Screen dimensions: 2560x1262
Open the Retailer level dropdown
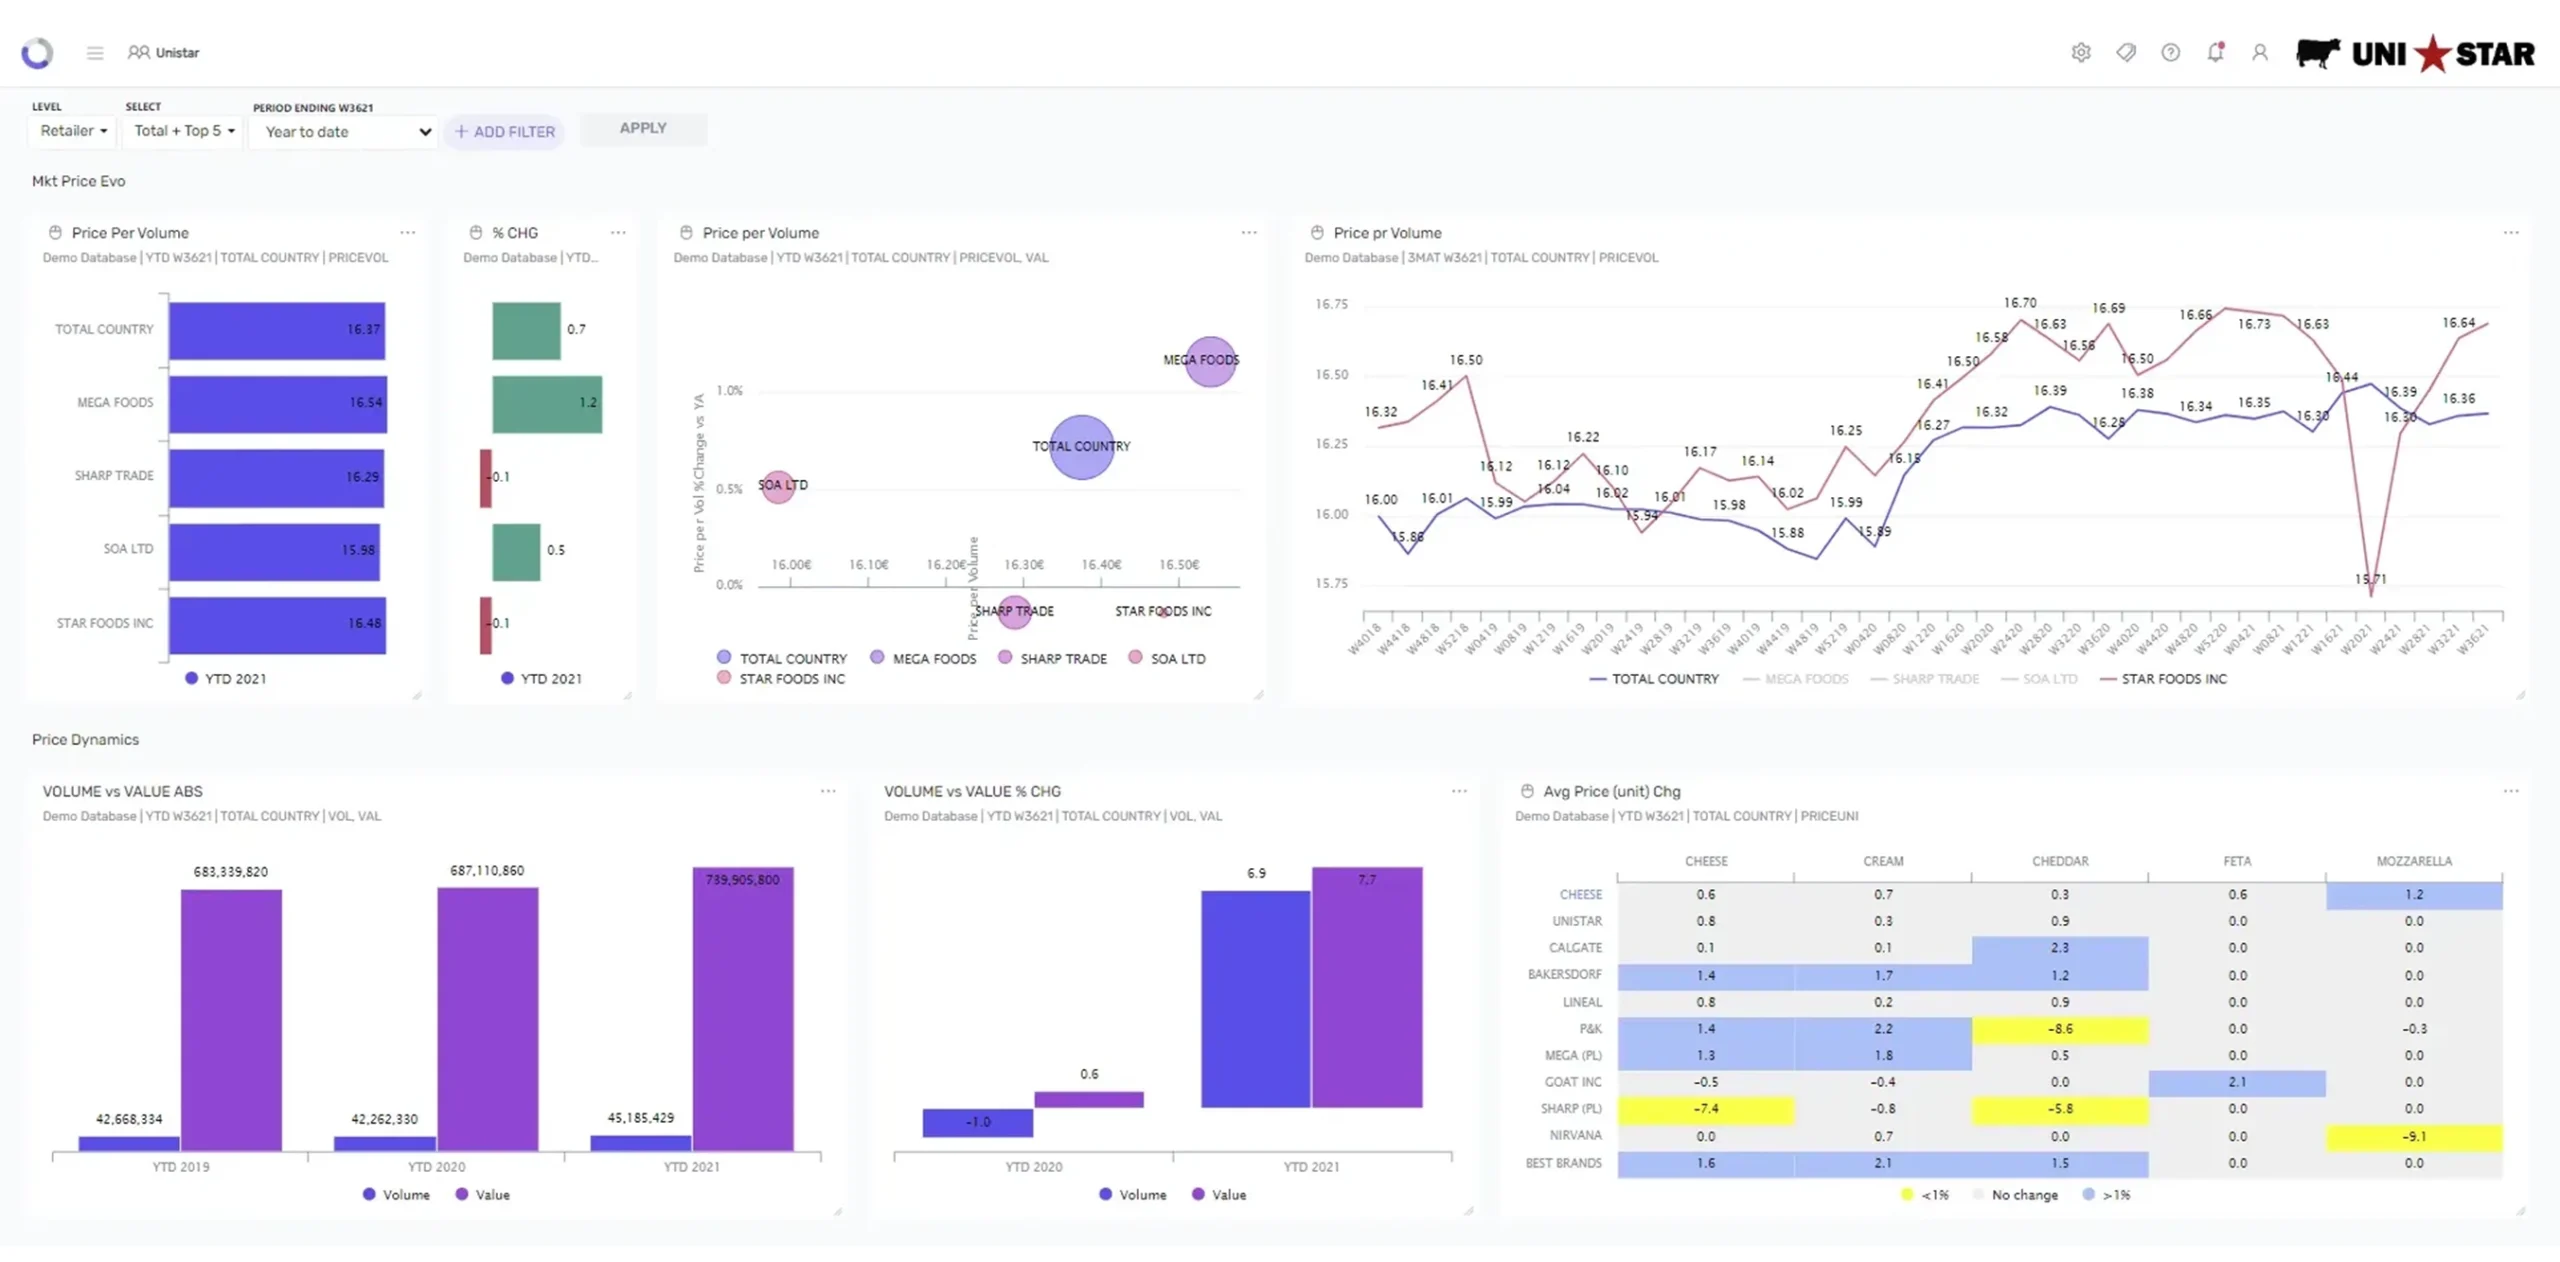[x=72, y=131]
